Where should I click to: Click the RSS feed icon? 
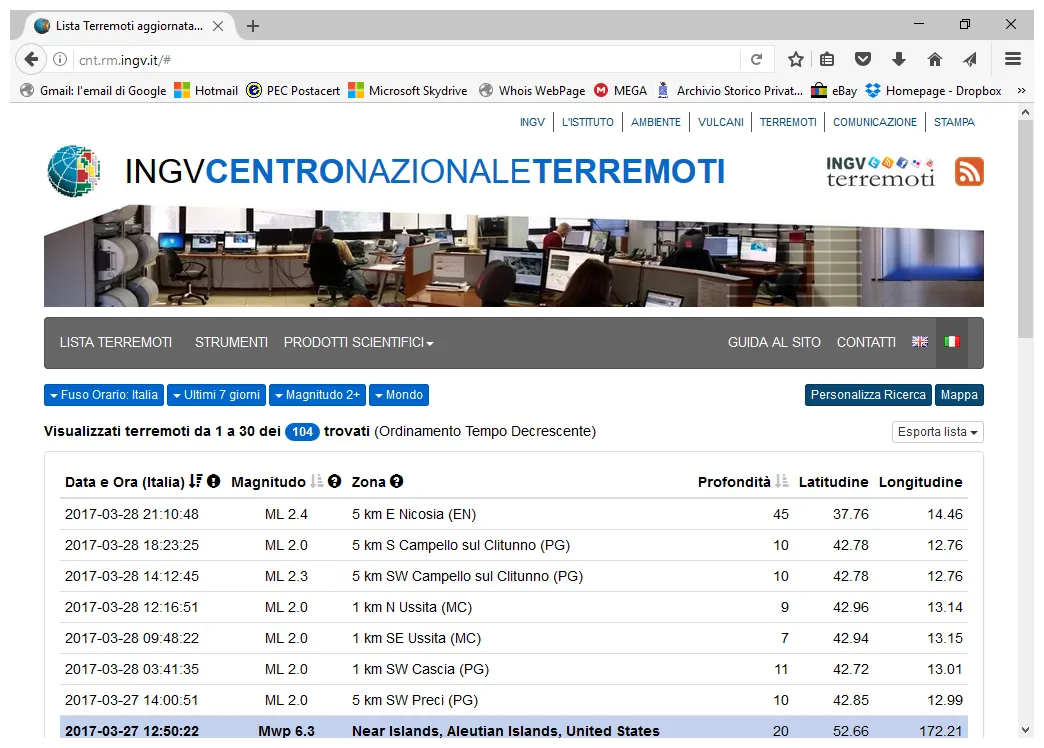[968, 171]
